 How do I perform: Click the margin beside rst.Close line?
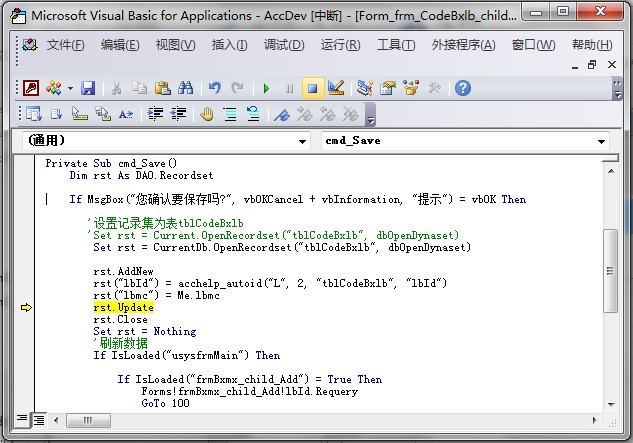[x=25, y=319]
